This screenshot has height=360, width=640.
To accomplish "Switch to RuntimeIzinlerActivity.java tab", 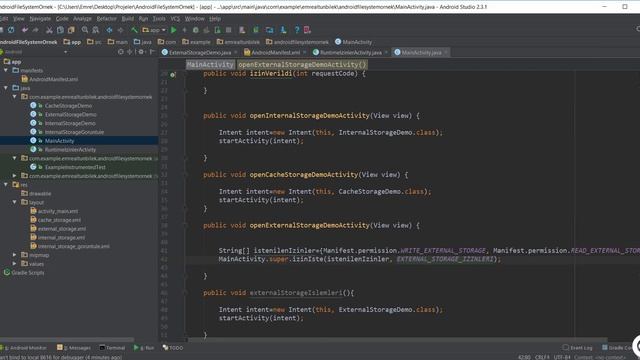I will (350, 53).
